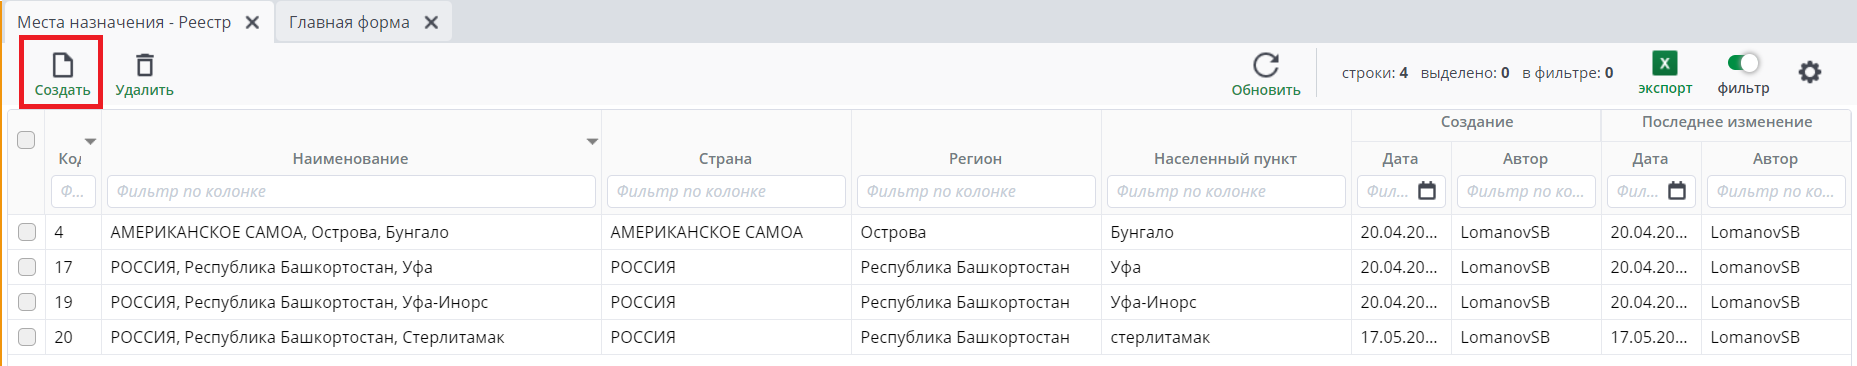Select the checkbox for Стерлитамак row
This screenshot has height=366, width=1857.
click(x=27, y=337)
